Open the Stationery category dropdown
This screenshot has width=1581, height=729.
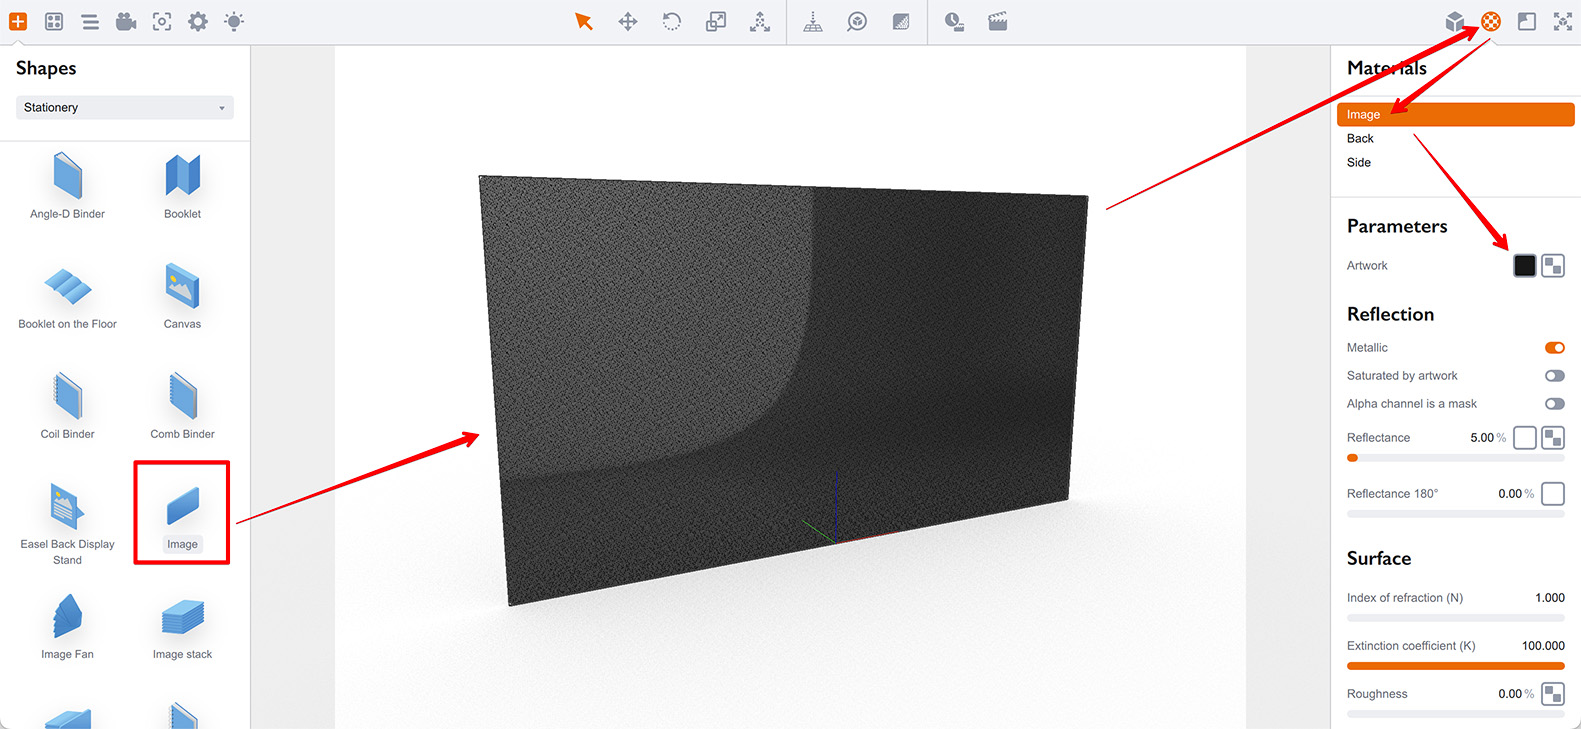point(125,107)
